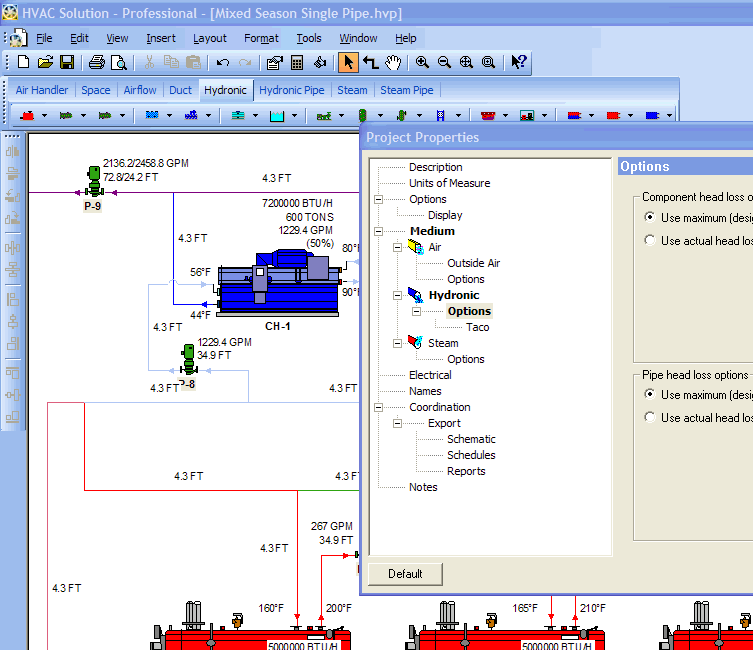Click the blue coil component toolbar icon
The image size is (753, 650).
click(152, 115)
